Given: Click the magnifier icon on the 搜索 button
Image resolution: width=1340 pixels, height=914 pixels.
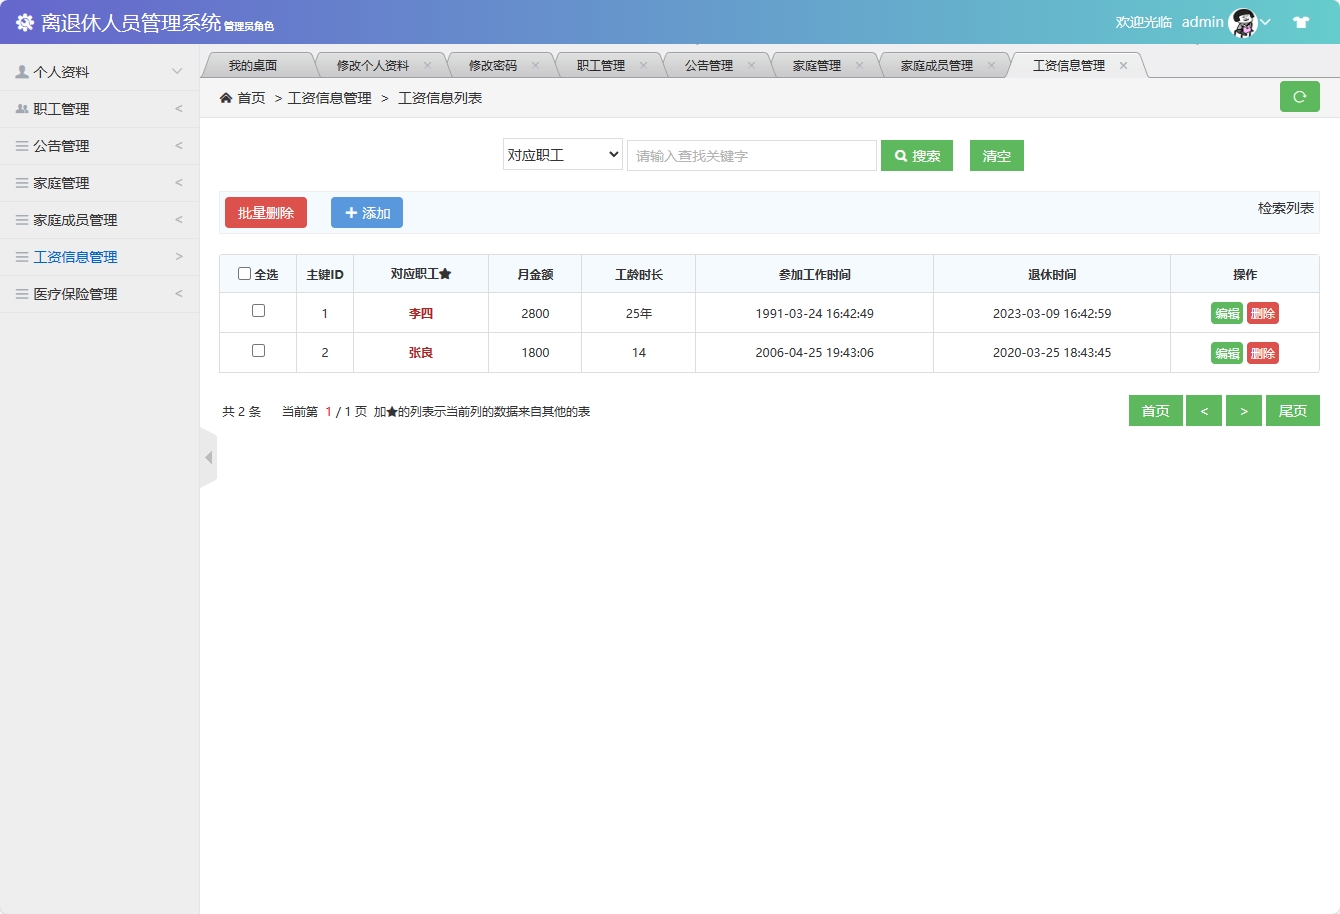Looking at the screenshot, I should coord(898,155).
